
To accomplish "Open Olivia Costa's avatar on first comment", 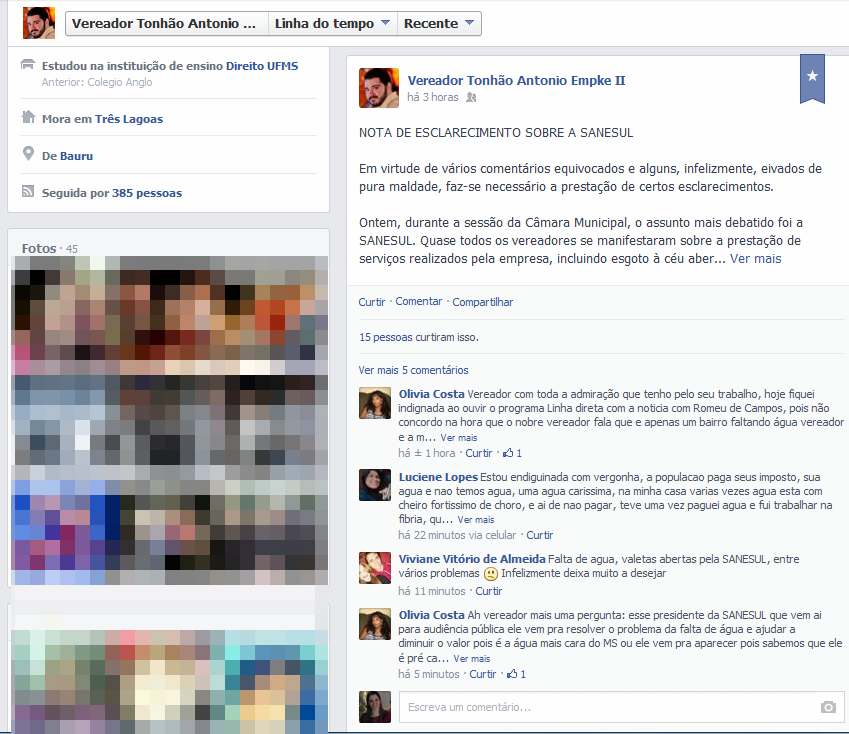I will point(375,403).
